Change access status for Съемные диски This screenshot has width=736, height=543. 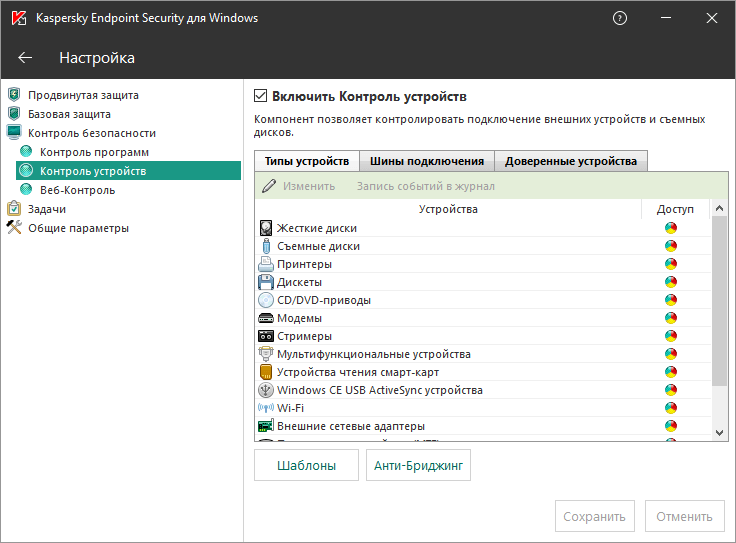pos(671,246)
